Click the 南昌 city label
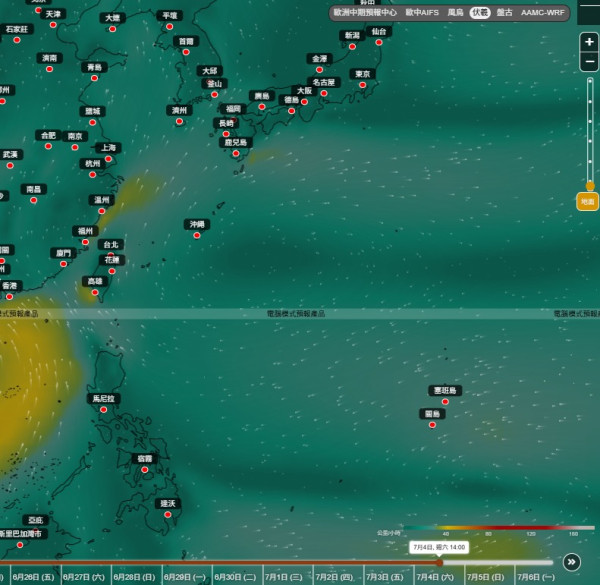The height and width of the screenshot is (585, 600). pyautogui.click(x=34, y=189)
